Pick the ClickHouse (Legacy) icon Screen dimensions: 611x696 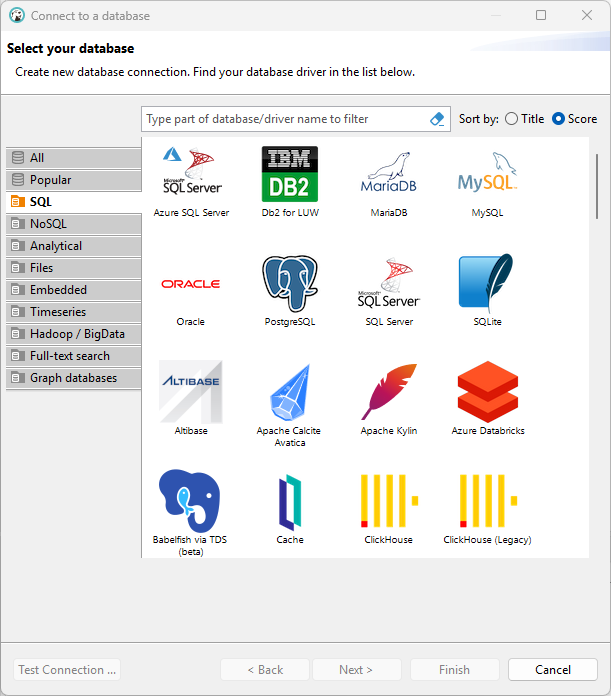click(488, 501)
